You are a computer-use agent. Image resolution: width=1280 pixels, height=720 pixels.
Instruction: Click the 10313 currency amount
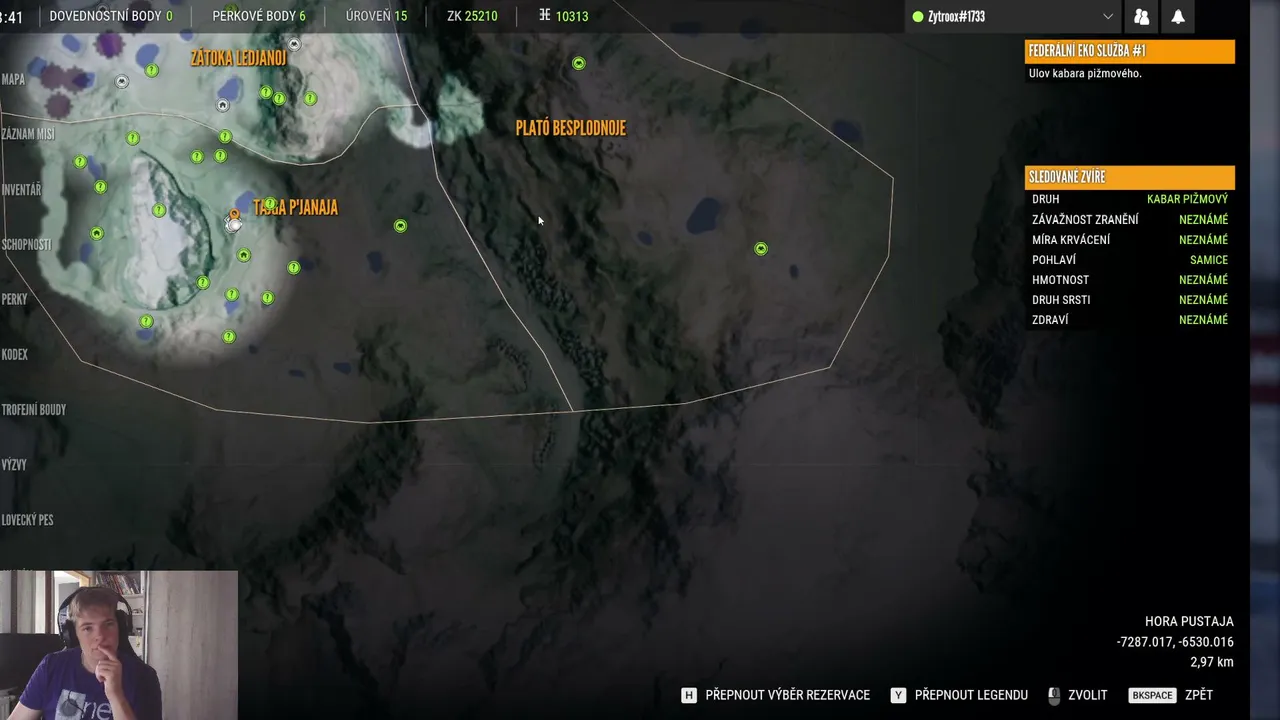pyautogui.click(x=572, y=16)
